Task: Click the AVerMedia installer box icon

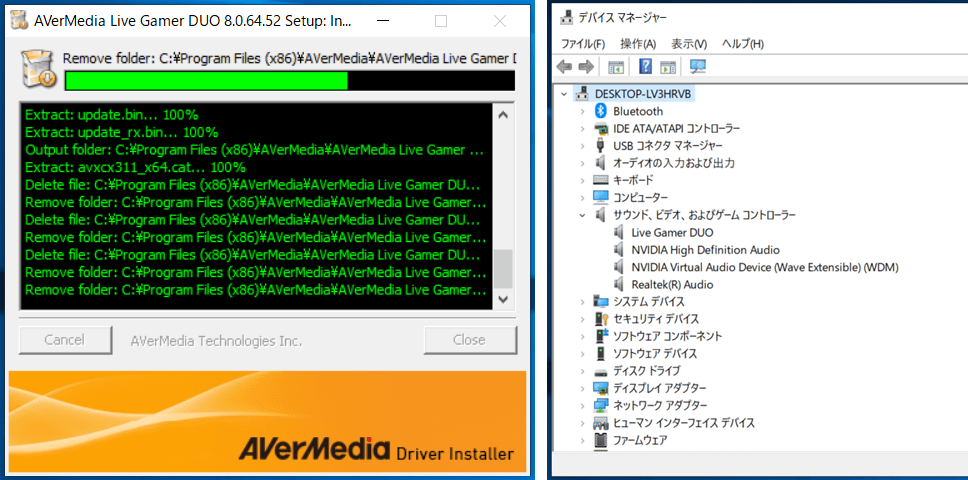Action: (37, 68)
